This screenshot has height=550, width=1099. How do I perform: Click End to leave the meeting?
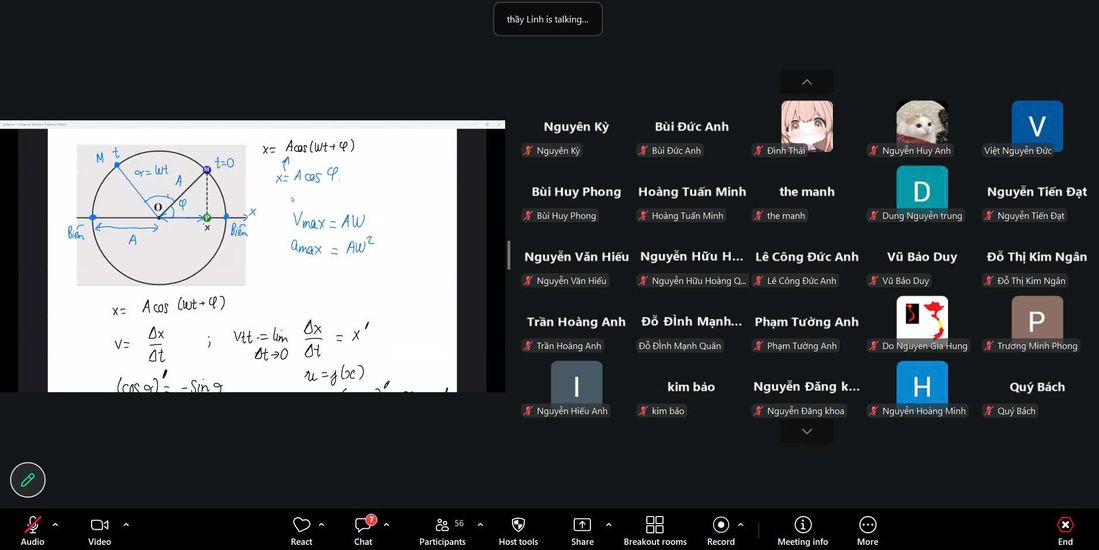(x=1065, y=530)
